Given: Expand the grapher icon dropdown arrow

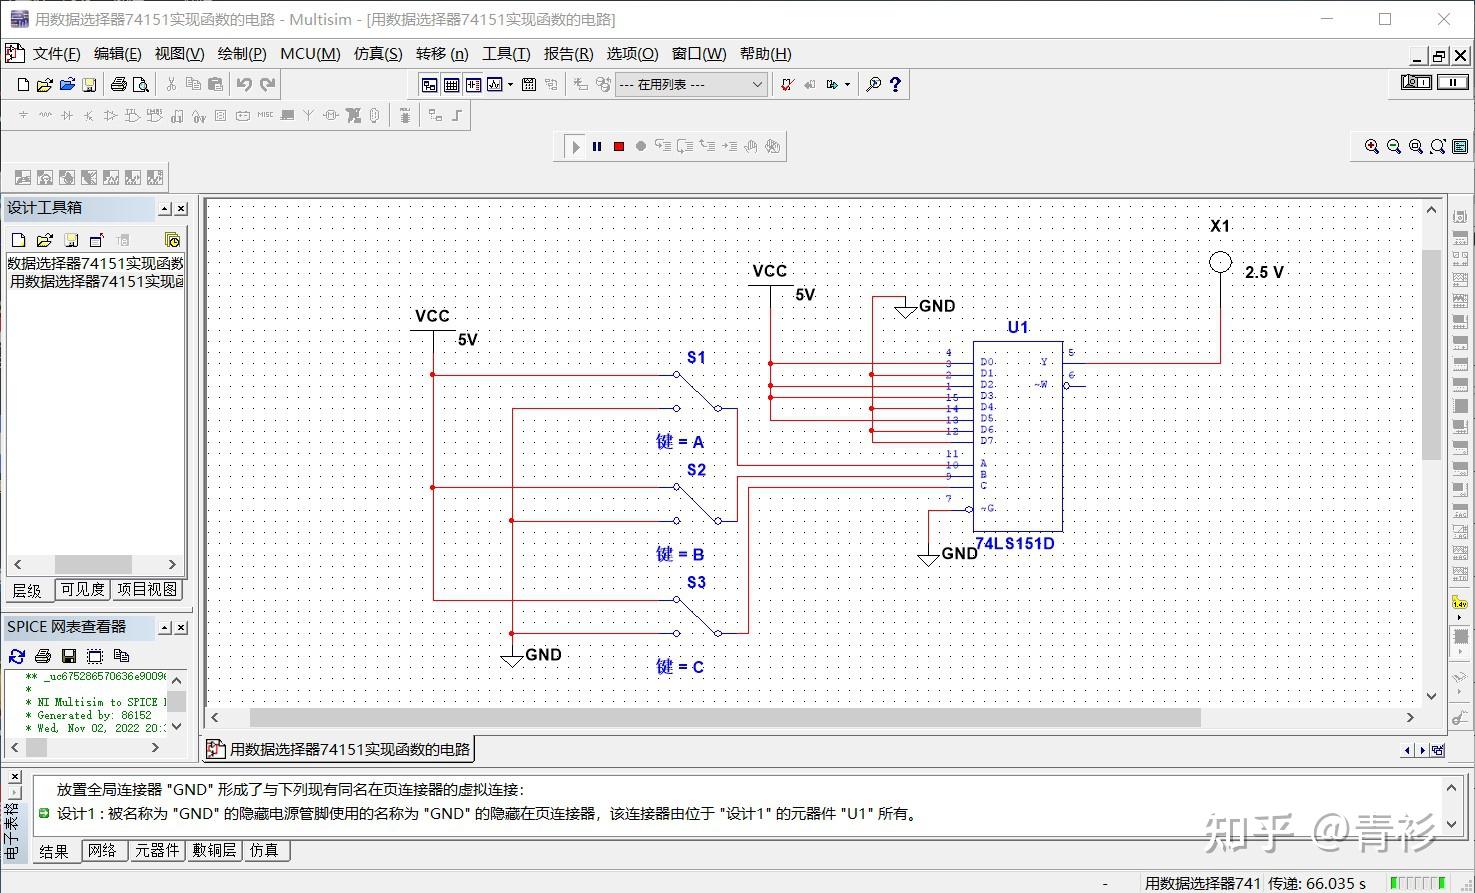Looking at the screenshot, I should (510, 85).
